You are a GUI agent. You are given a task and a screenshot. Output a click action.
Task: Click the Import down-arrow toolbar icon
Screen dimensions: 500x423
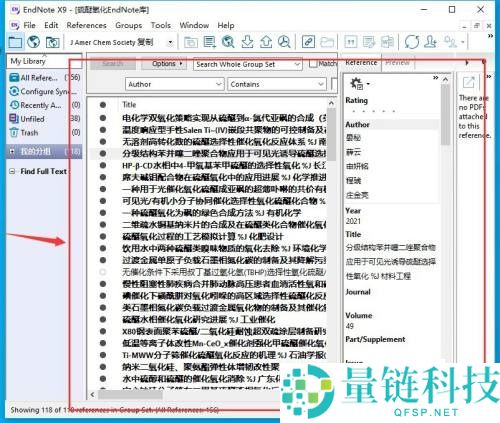pos(247,42)
